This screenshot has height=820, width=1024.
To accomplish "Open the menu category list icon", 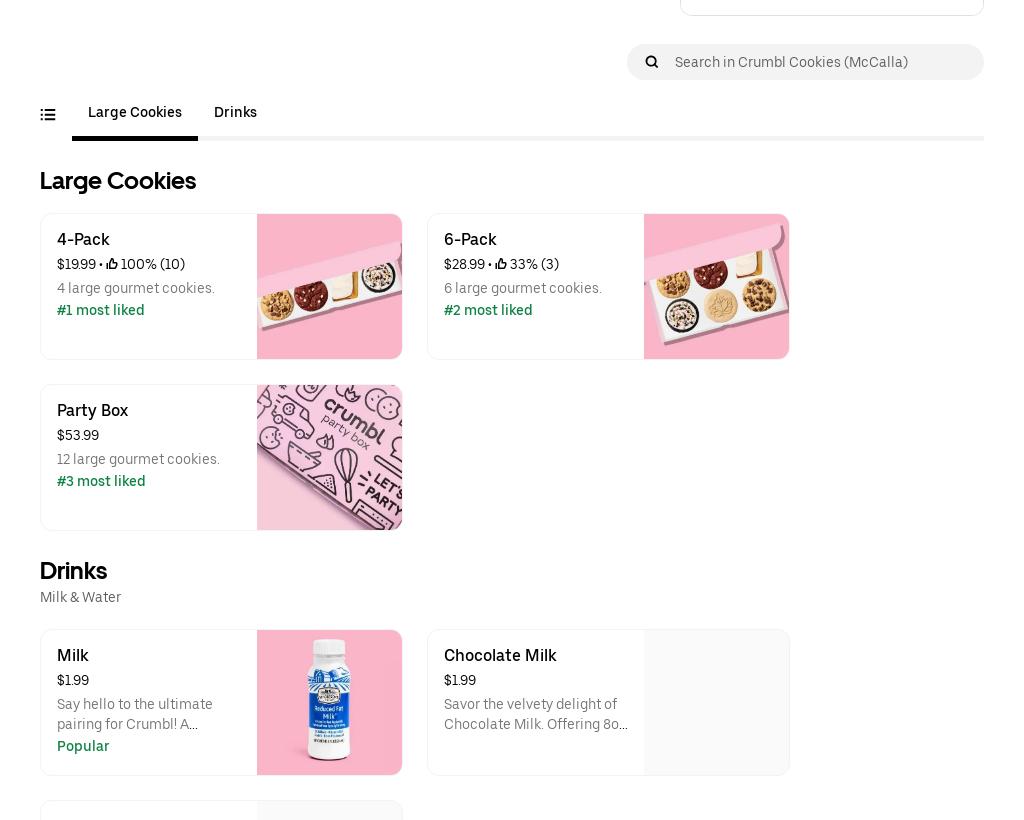I will pyautogui.click(x=48, y=115).
